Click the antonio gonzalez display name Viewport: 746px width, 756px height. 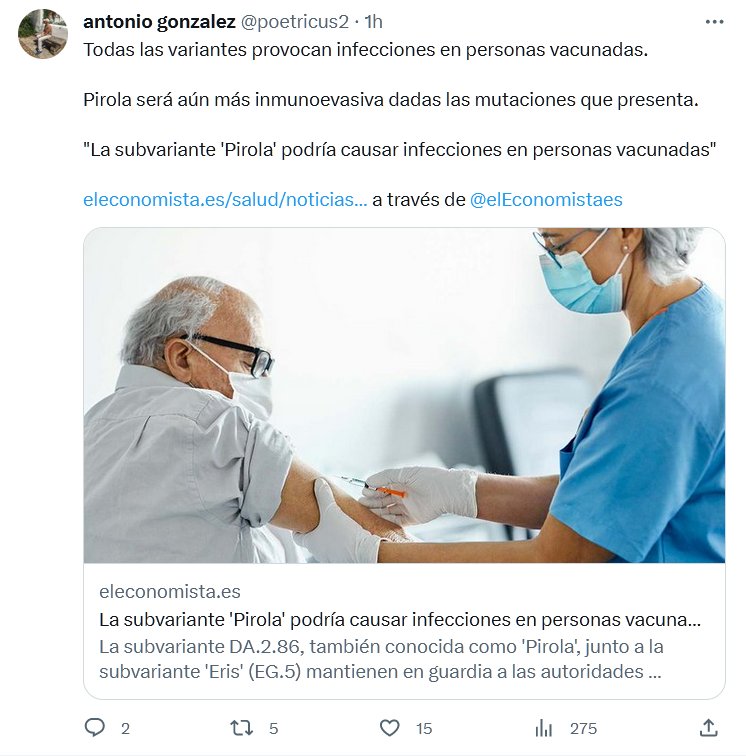tap(159, 22)
